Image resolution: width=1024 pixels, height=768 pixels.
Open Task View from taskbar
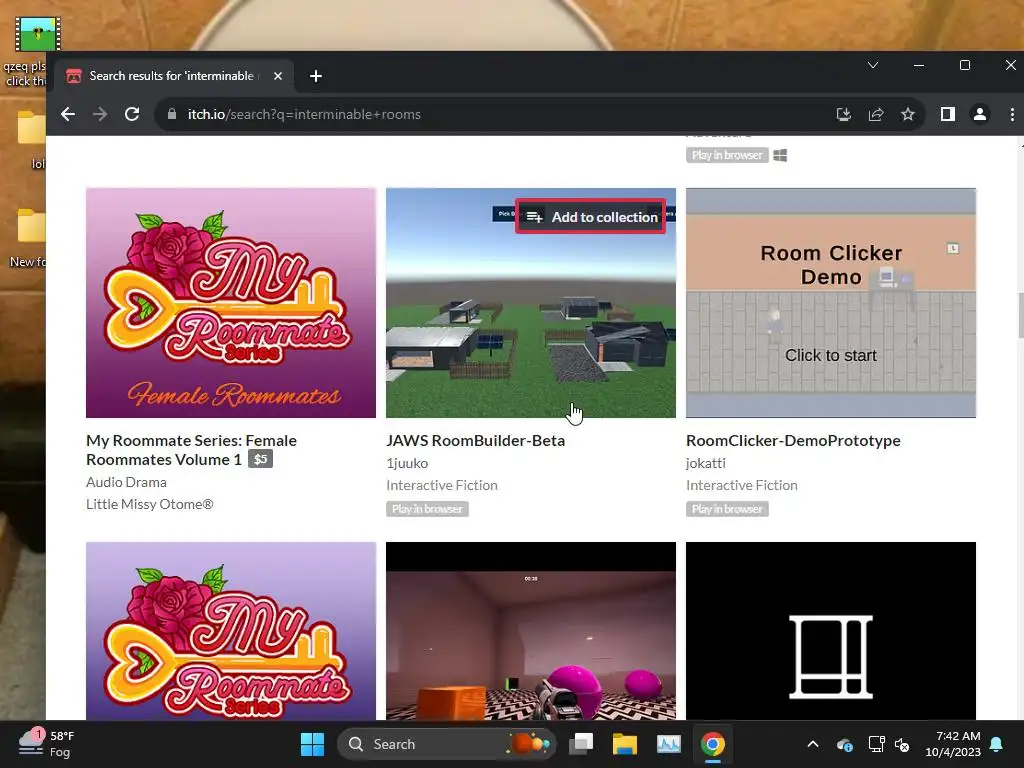pos(581,744)
